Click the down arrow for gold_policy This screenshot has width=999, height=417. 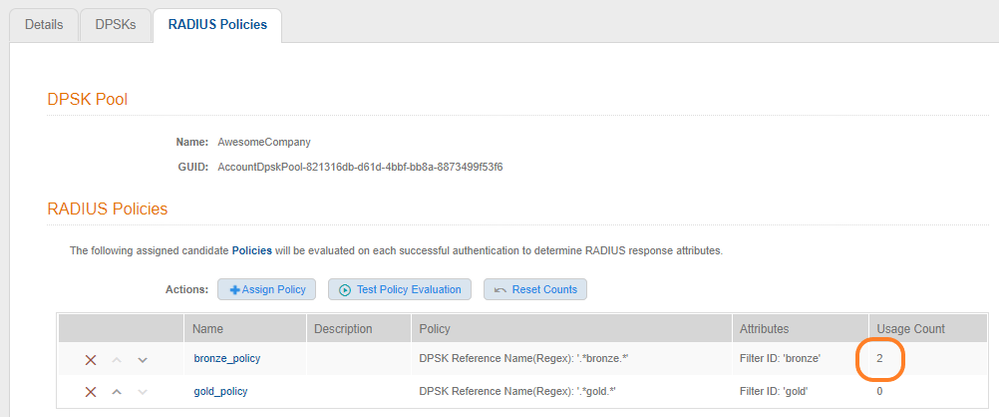(142, 391)
